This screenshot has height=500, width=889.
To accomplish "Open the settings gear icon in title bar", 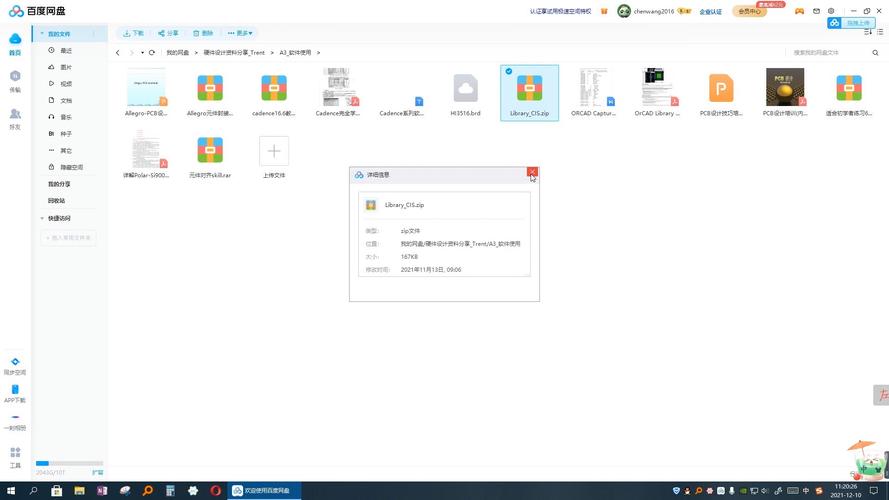I will 831,11.
